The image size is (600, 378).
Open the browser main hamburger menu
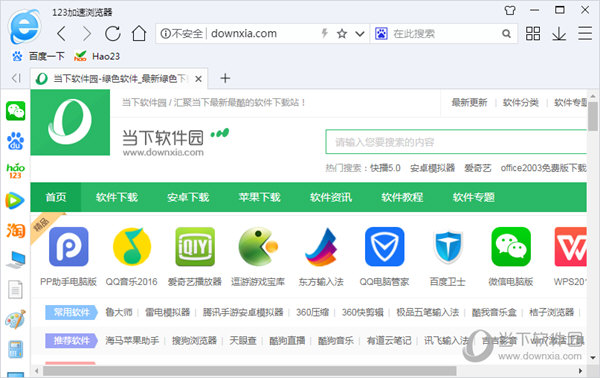pos(585,33)
